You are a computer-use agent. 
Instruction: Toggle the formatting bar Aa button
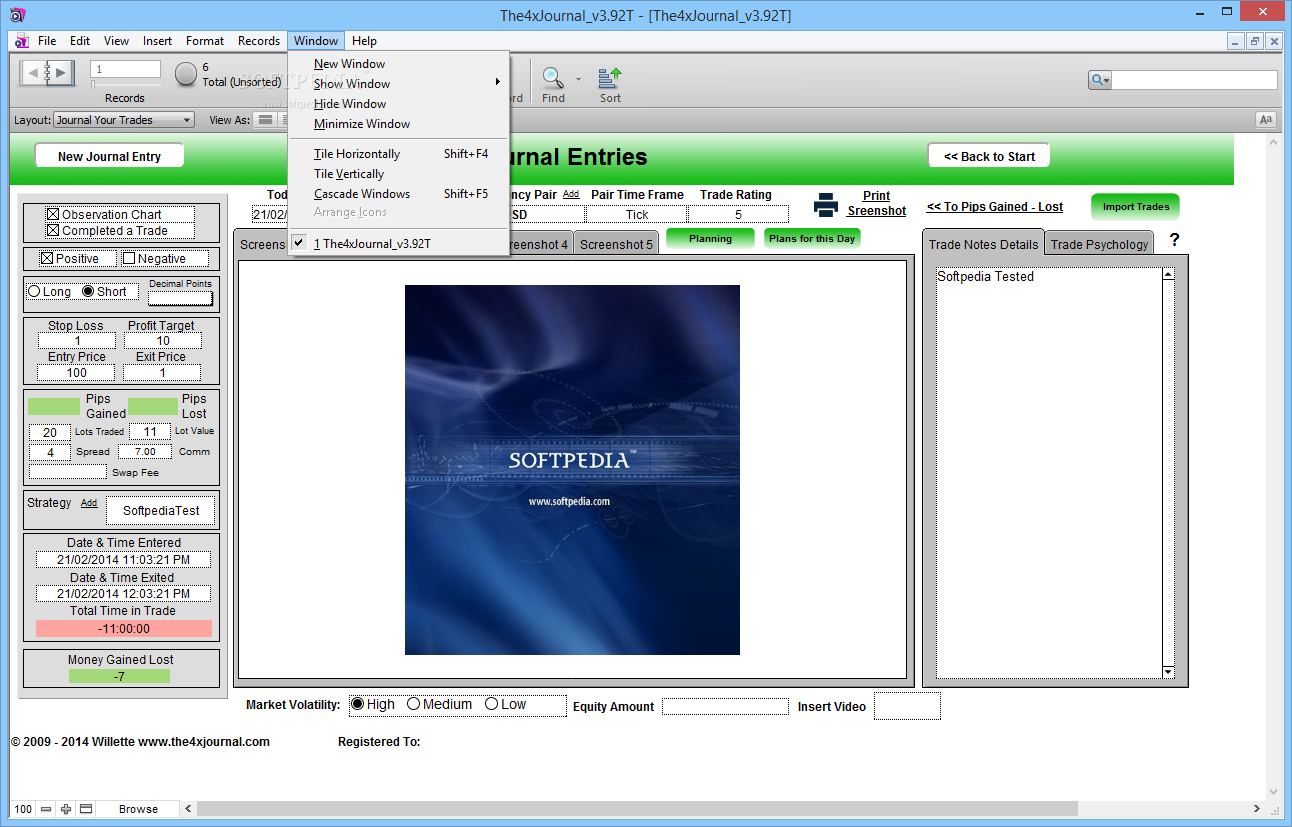(1266, 120)
